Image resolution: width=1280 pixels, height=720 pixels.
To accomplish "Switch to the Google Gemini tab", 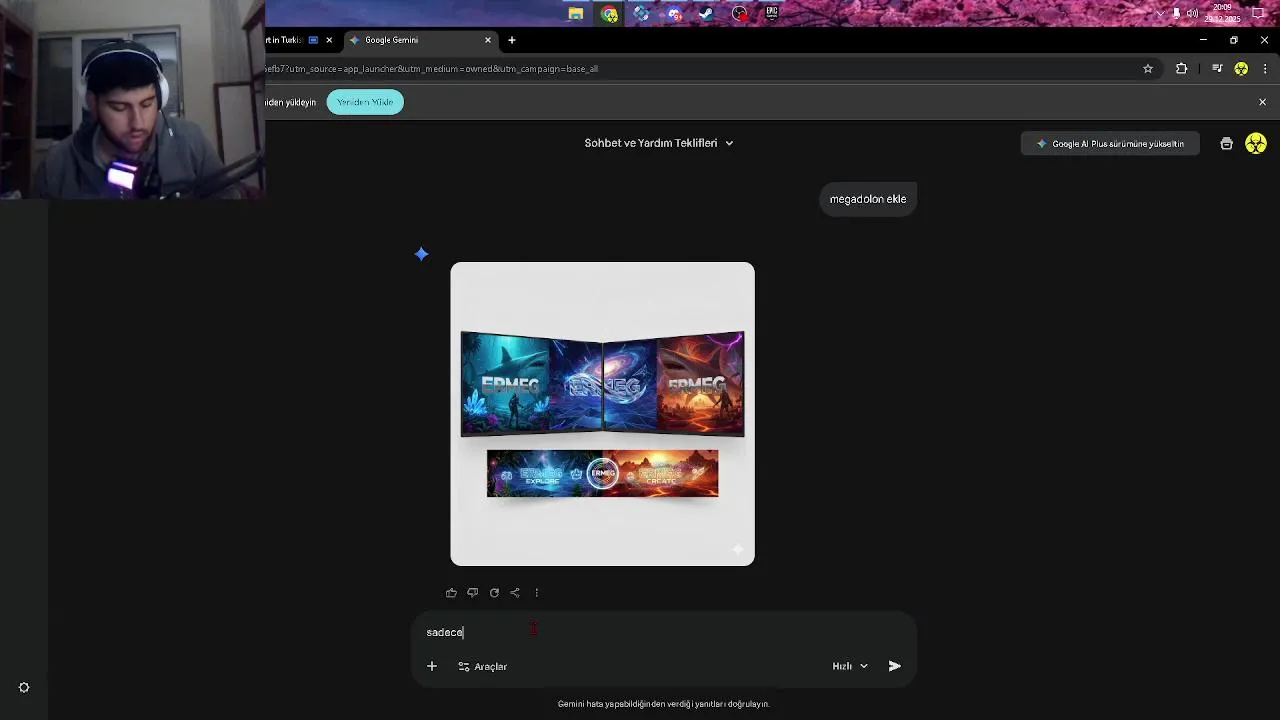I will [x=420, y=40].
